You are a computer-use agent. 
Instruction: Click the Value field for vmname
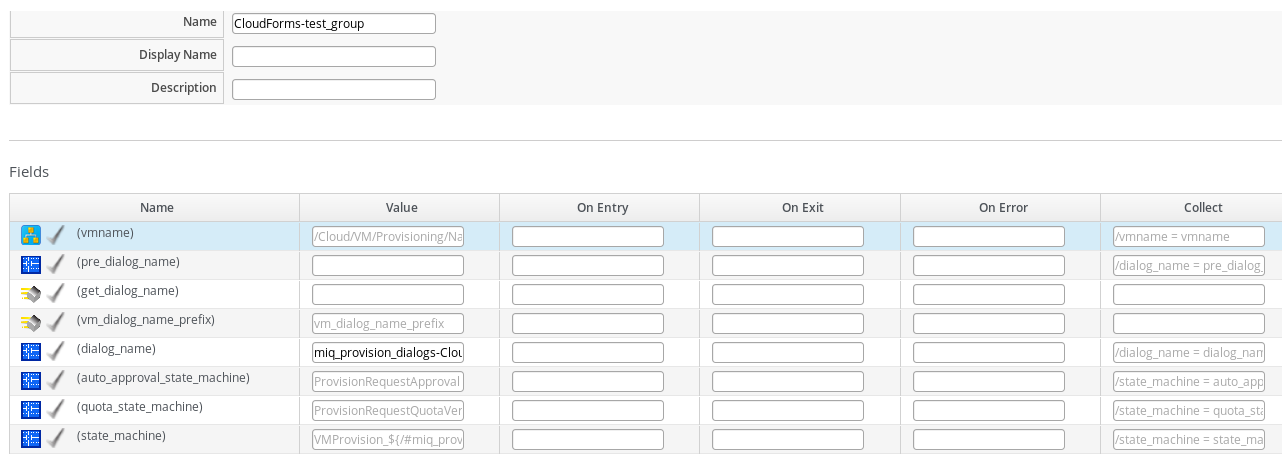[388, 237]
